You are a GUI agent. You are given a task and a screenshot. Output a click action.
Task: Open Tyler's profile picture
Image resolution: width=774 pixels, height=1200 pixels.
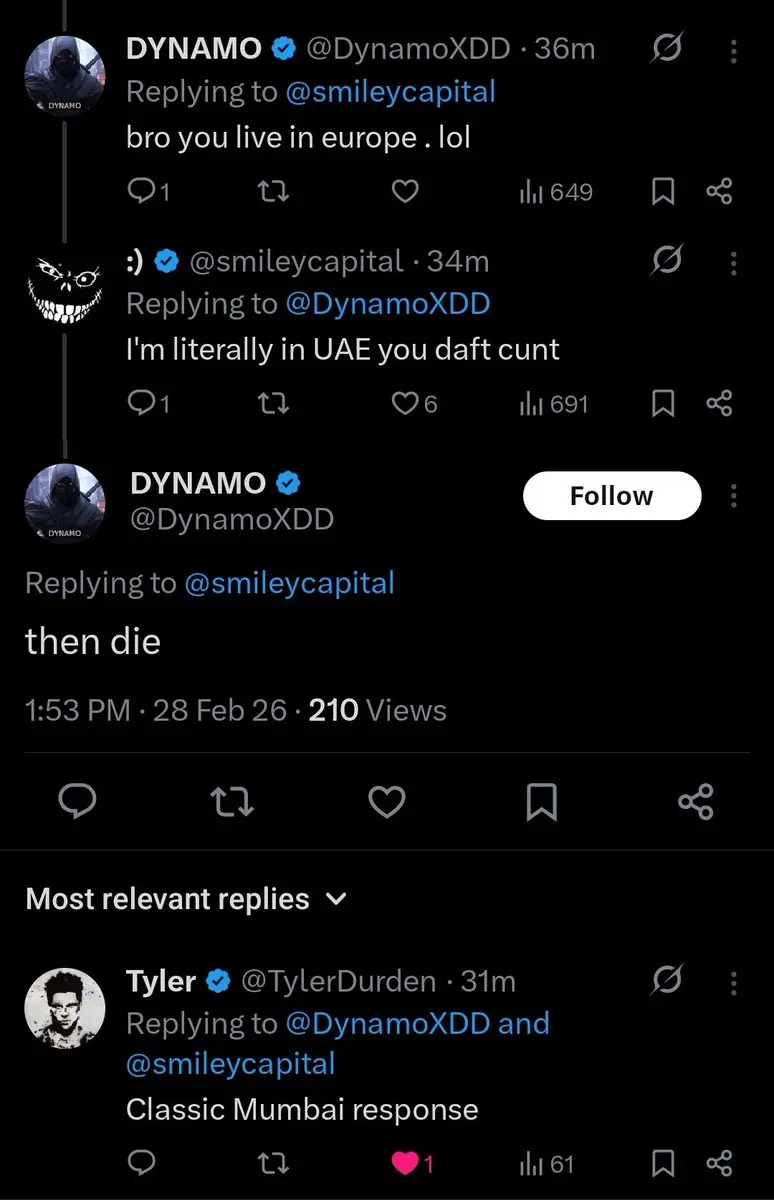pos(64,1008)
